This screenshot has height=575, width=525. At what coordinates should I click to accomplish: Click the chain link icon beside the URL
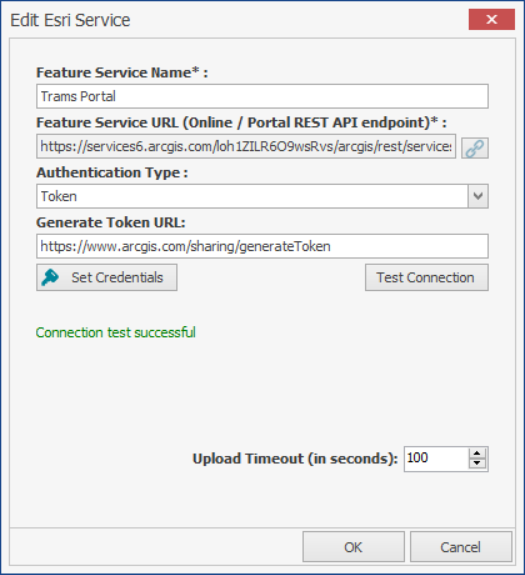click(x=475, y=148)
